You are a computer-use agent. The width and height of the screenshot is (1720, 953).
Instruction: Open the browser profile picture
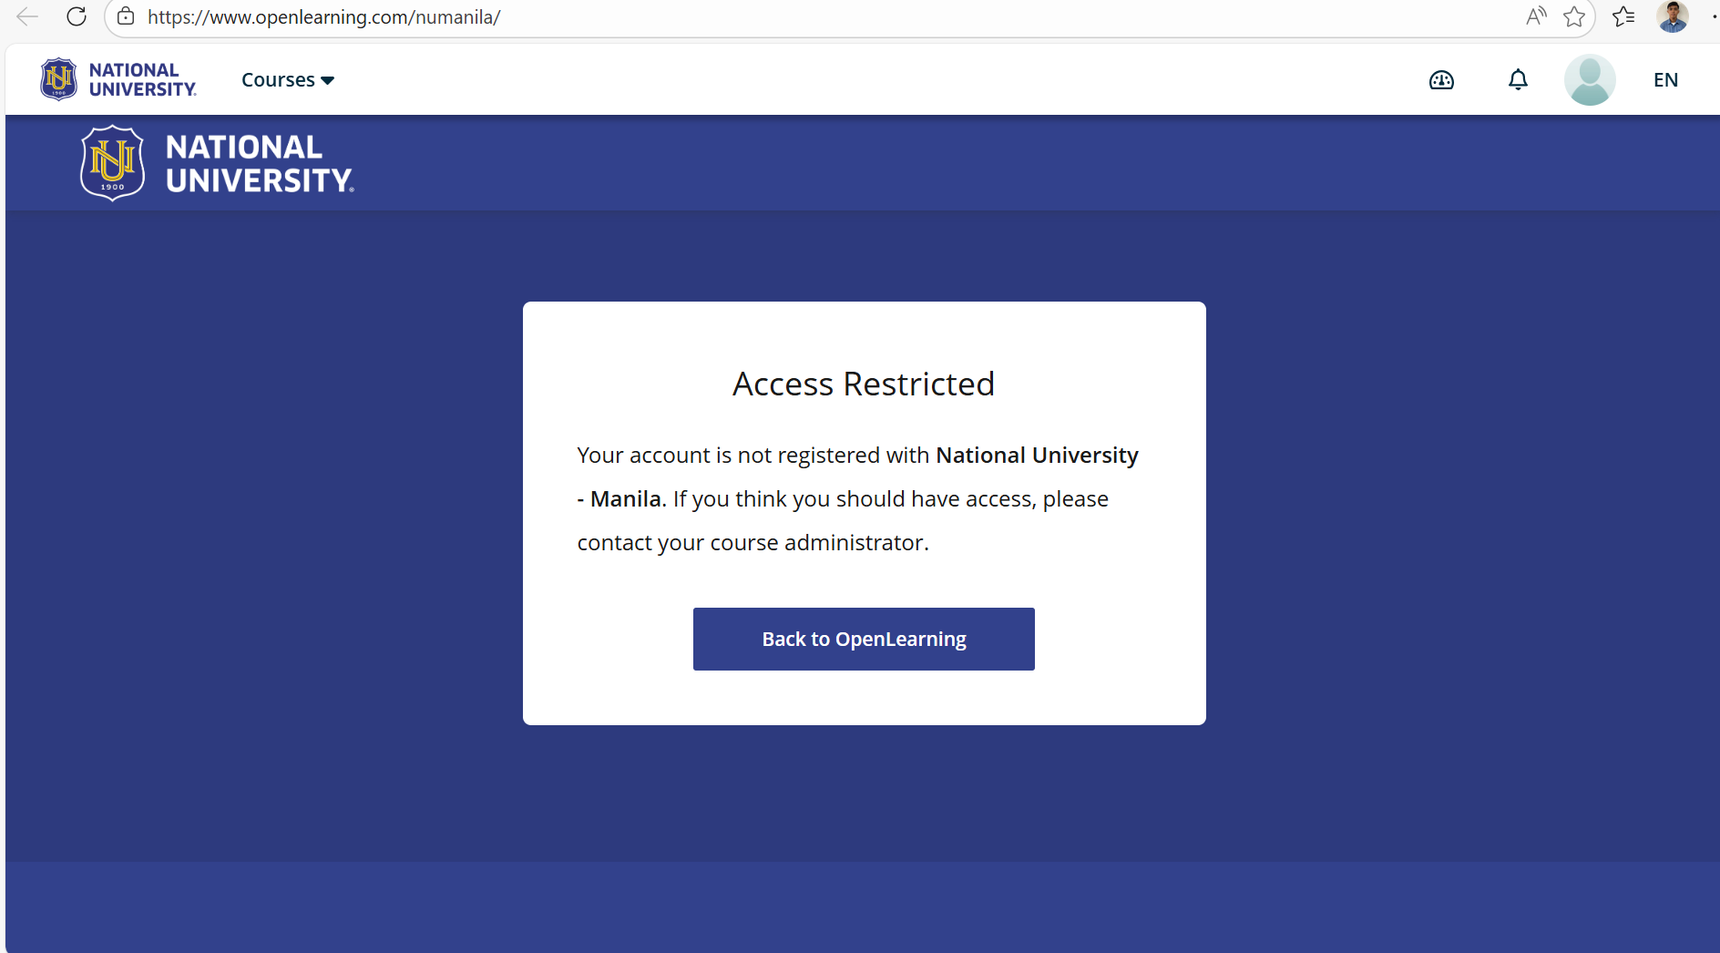[1673, 17]
